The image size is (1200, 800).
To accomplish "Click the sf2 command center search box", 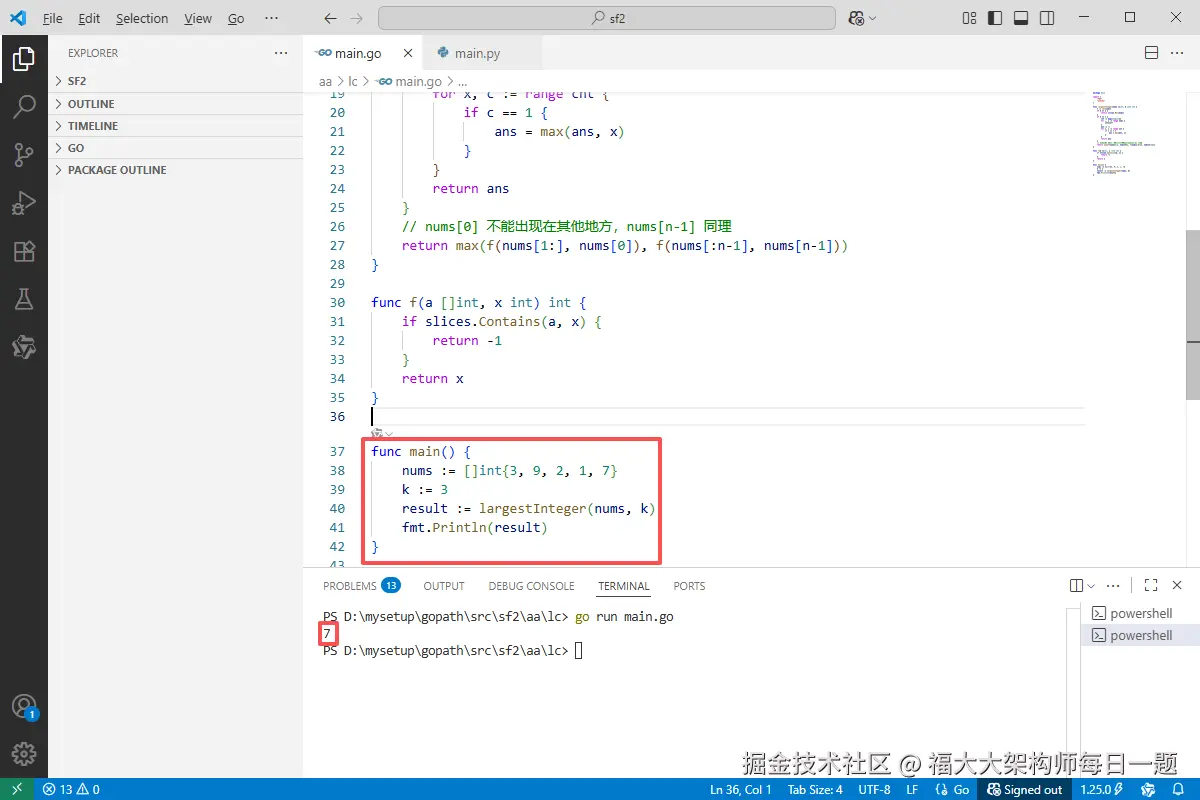I will tap(607, 18).
